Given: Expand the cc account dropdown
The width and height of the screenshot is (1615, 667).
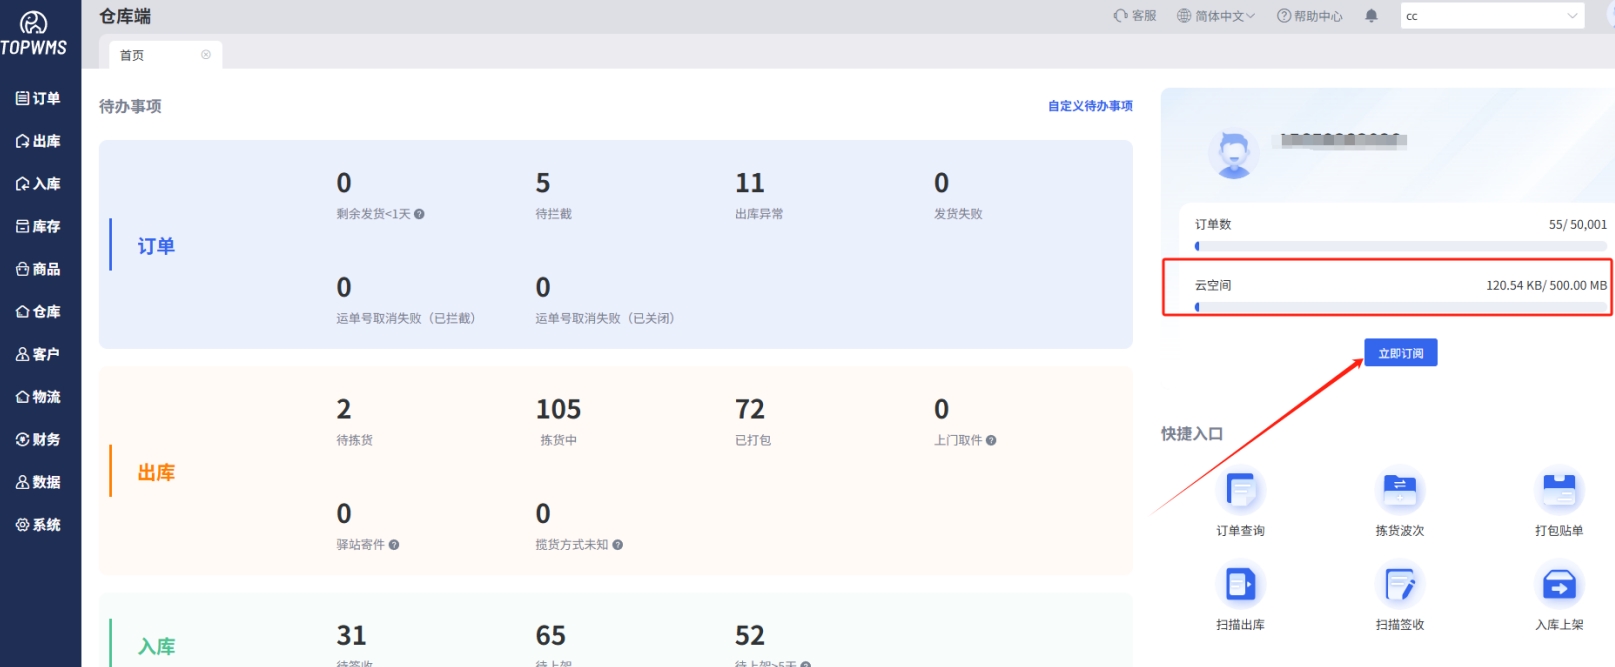Looking at the screenshot, I should pos(1492,16).
